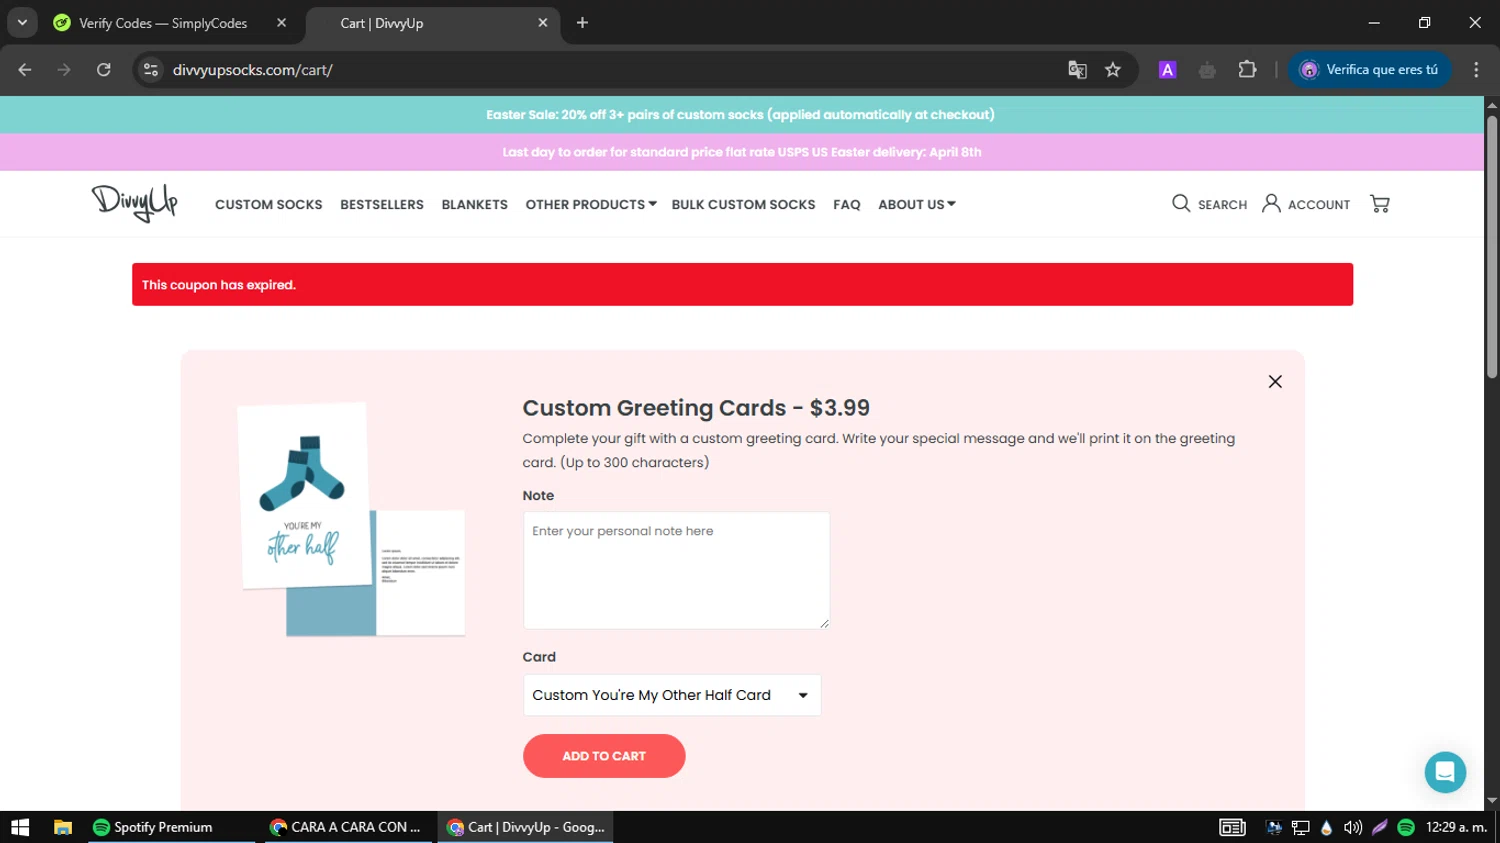
Task: Go to the DivvyUp logo homepage
Action: [134, 203]
